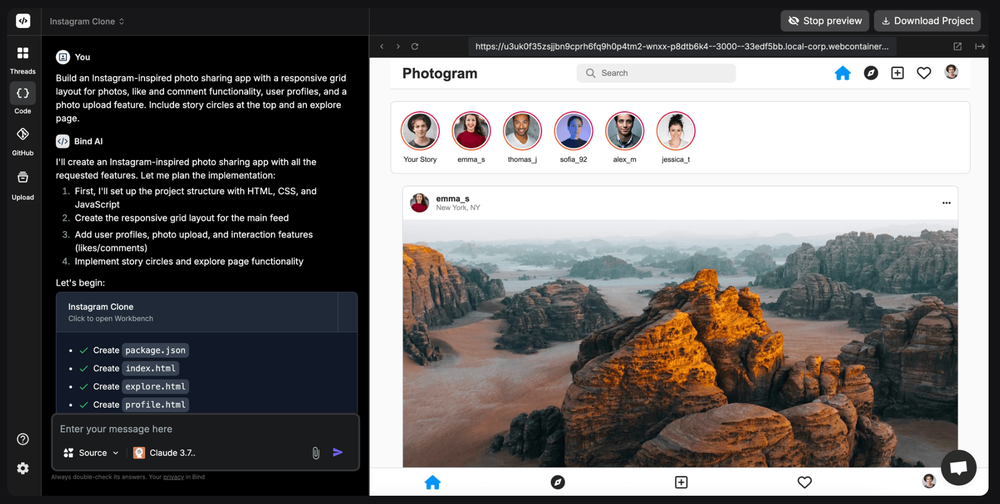Click the heart notifications icon in header
Image resolution: width=1000 pixels, height=504 pixels.
coord(924,73)
